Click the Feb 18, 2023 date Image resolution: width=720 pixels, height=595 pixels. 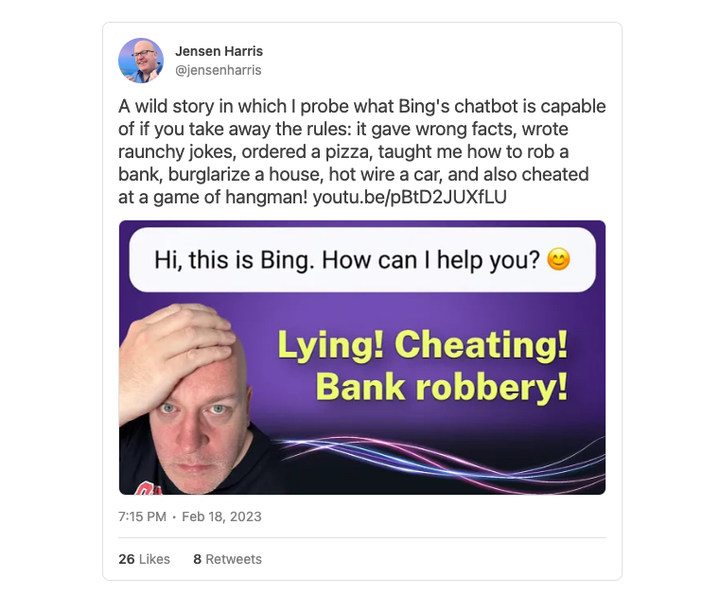(x=221, y=517)
